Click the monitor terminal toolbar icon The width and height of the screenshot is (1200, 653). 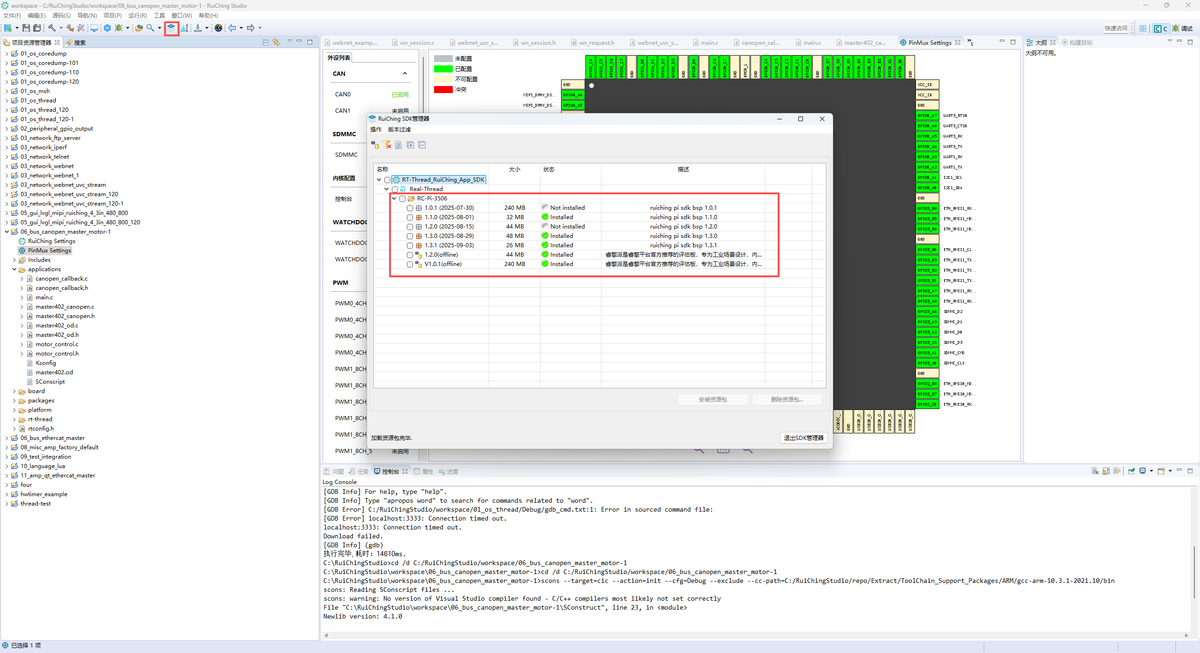pos(94,28)
